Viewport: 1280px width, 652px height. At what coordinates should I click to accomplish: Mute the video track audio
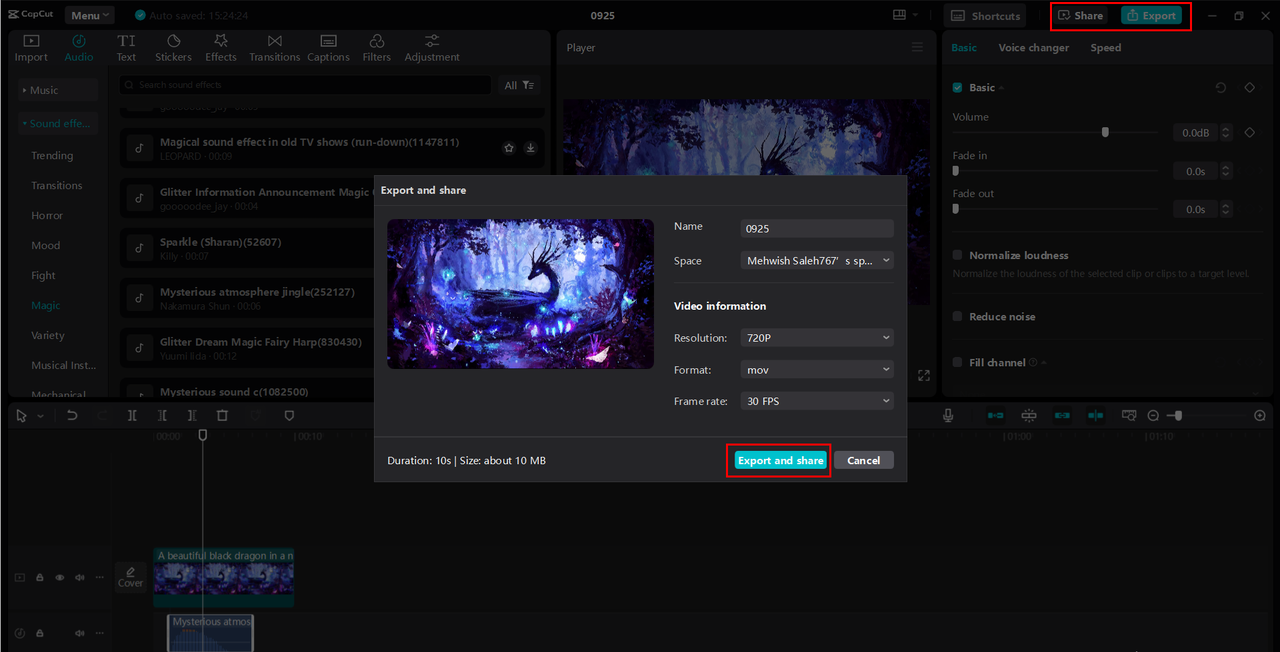[x=80, y=577]
